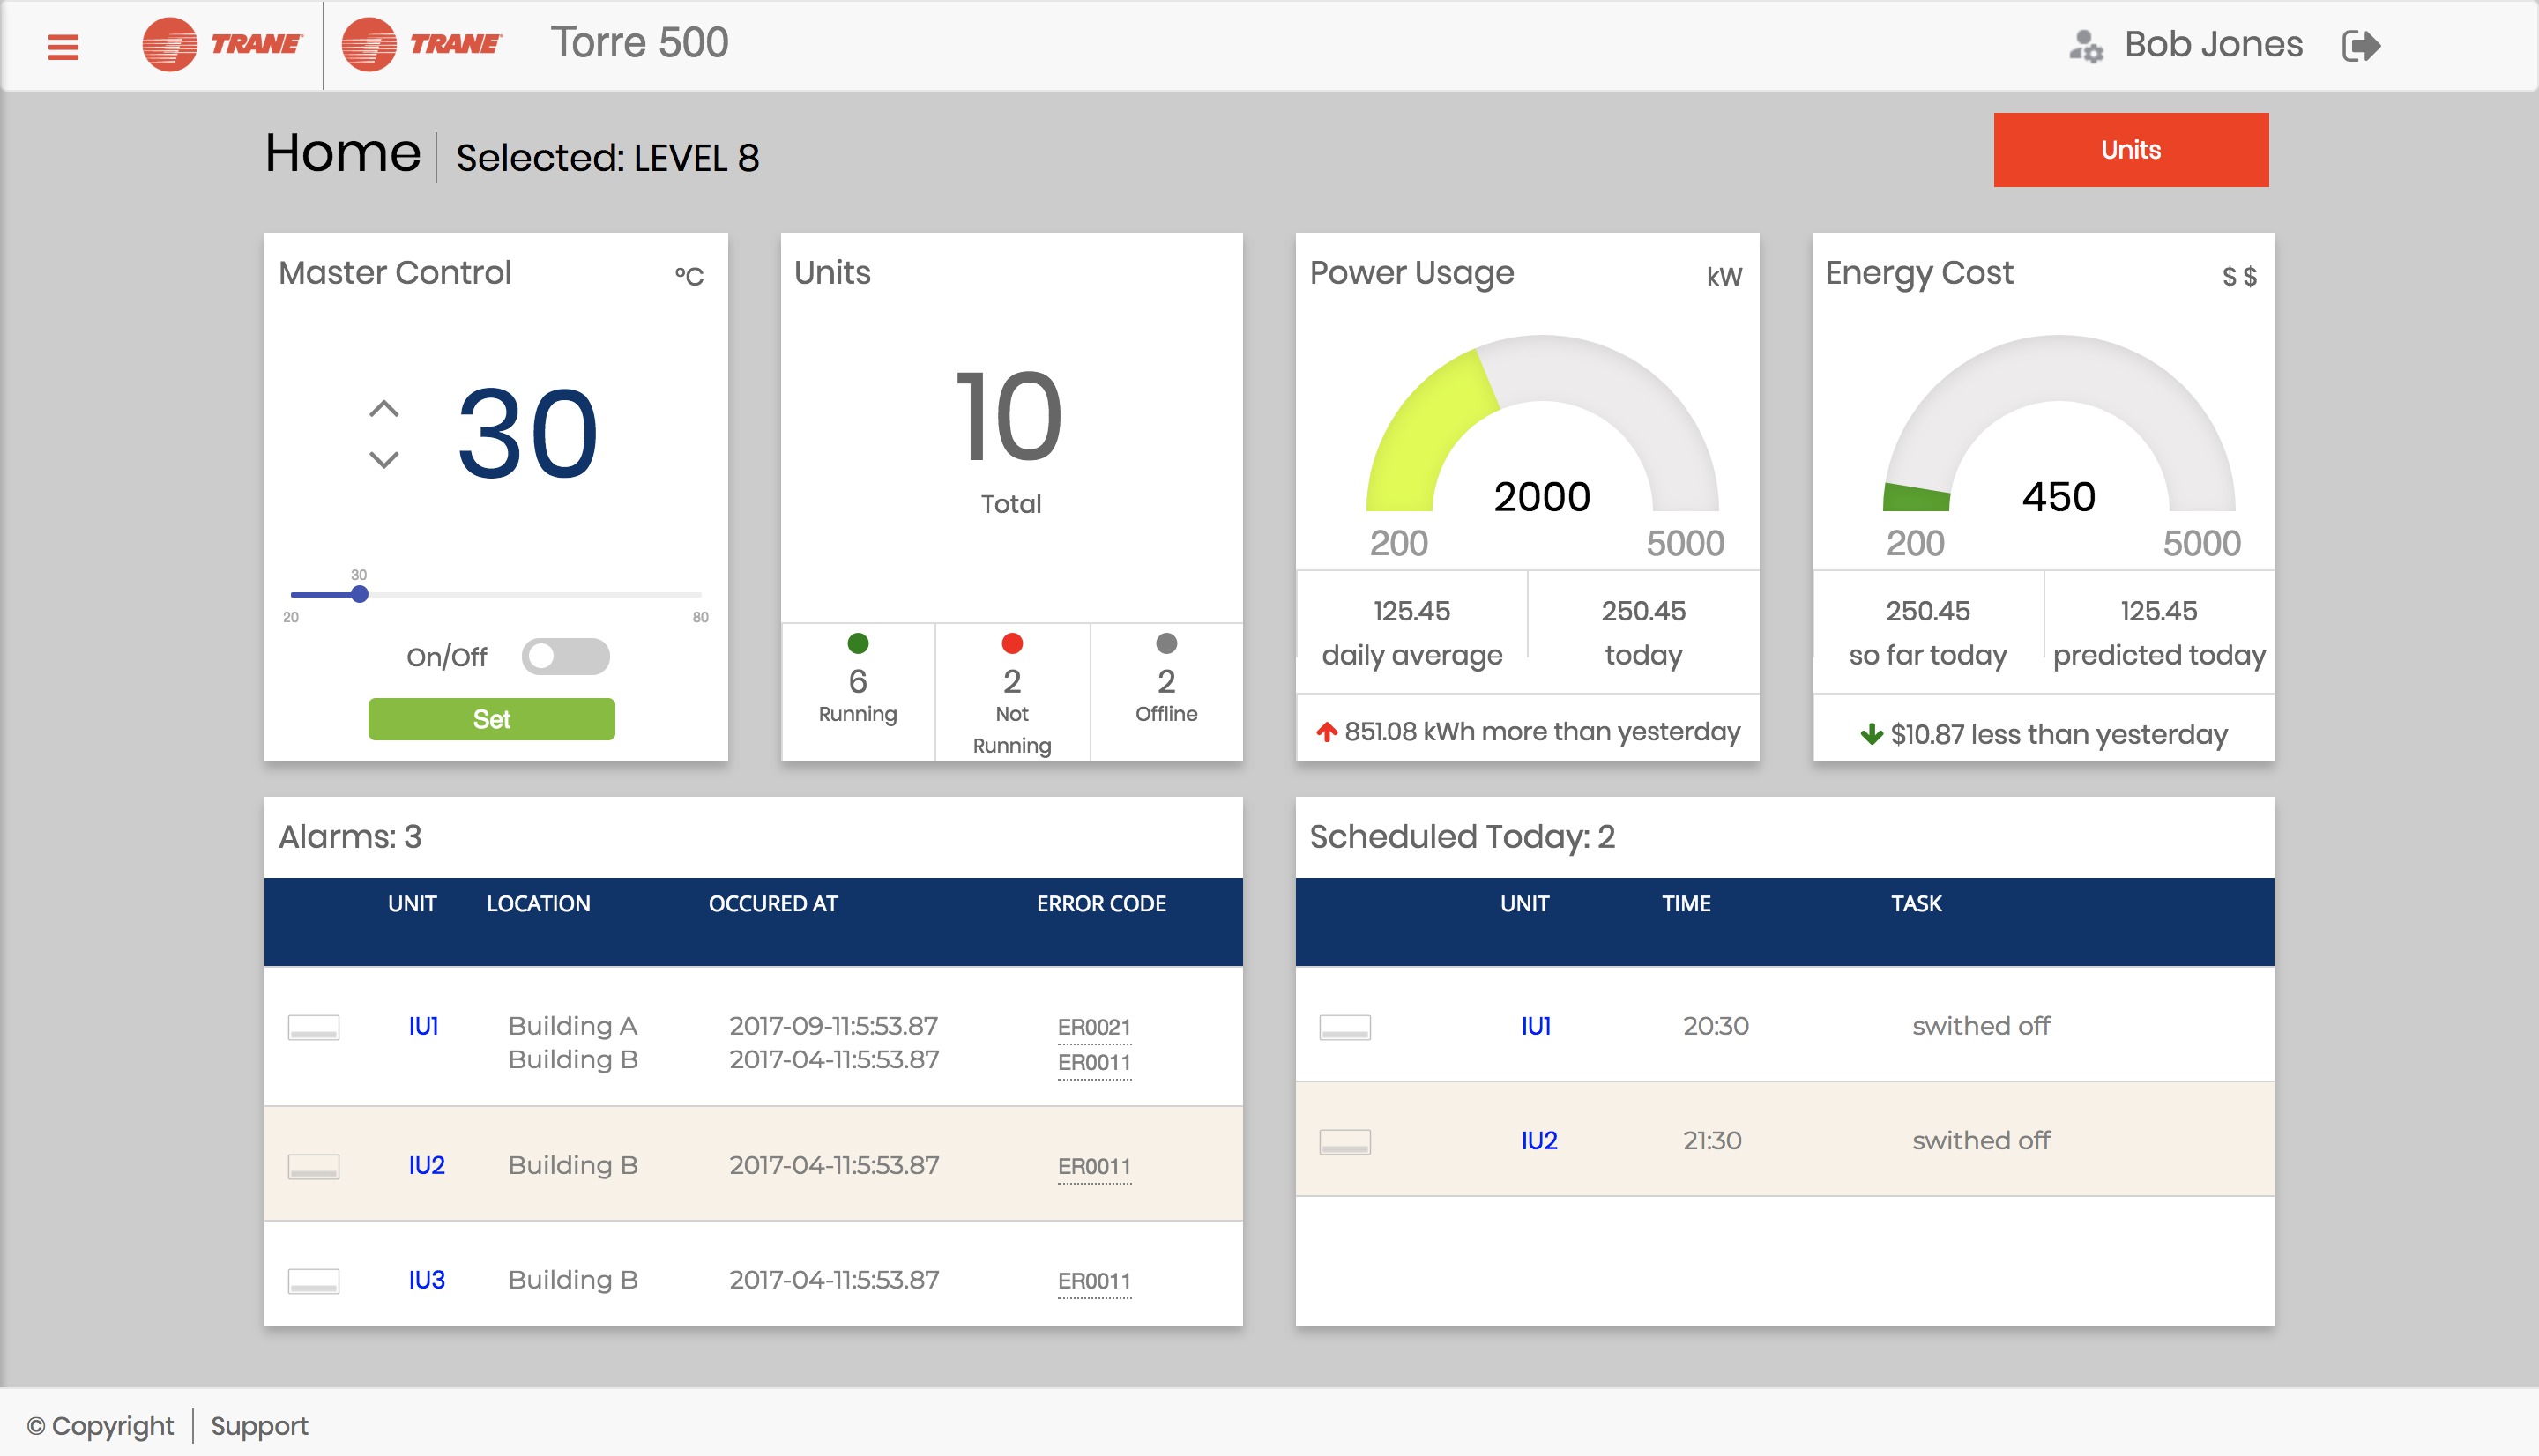Open unit IU3 from the alarms list

click(x=425, y=1278)
